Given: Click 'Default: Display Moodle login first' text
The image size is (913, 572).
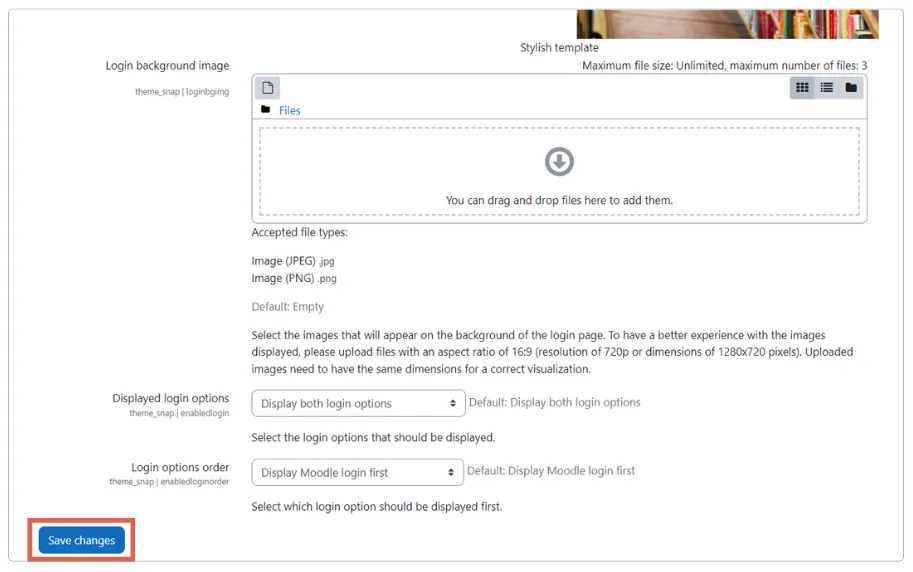Looking at the screenshot, I should [x=551, y=471].
